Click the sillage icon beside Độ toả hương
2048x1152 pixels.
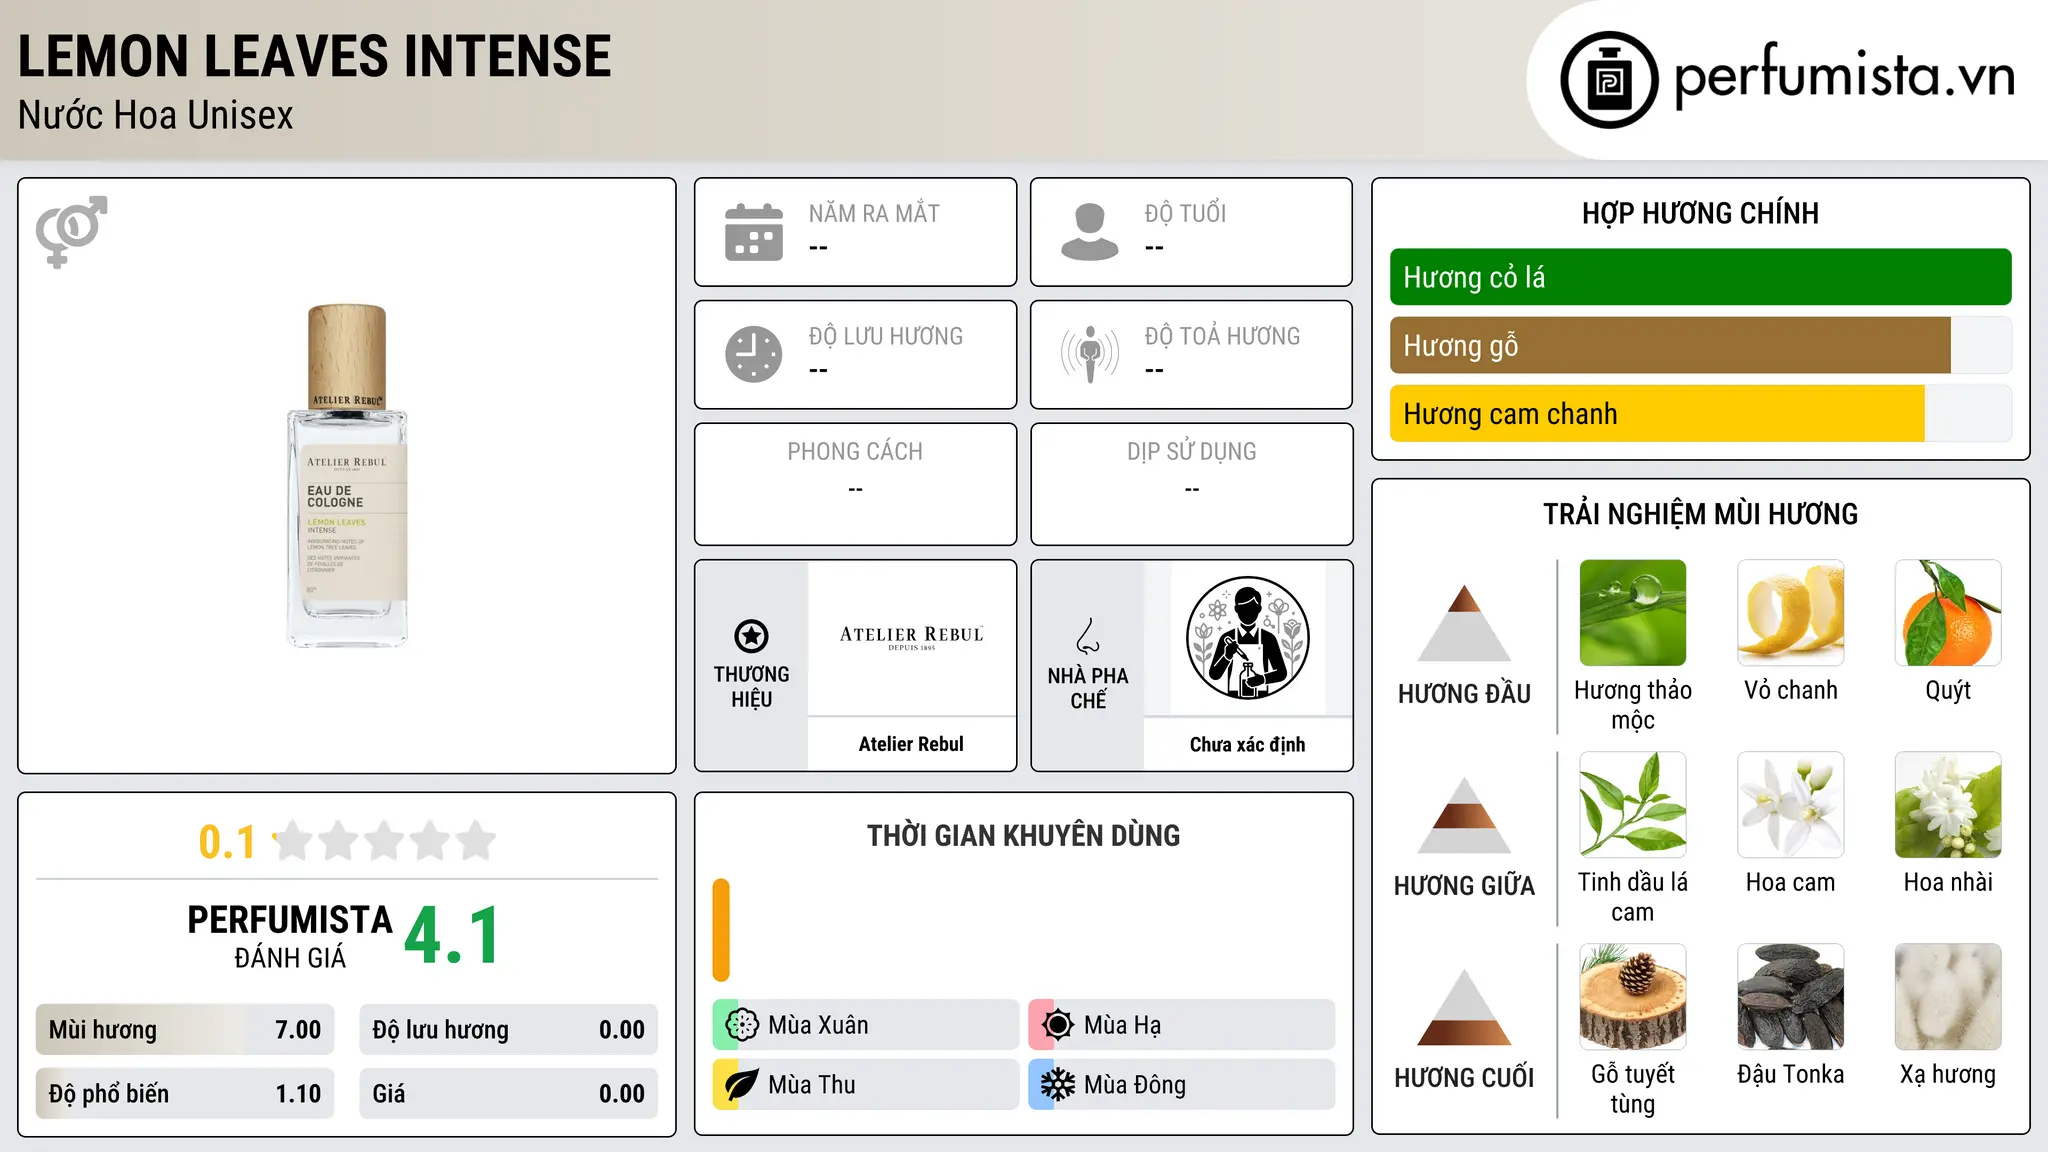click(1089, 354)
